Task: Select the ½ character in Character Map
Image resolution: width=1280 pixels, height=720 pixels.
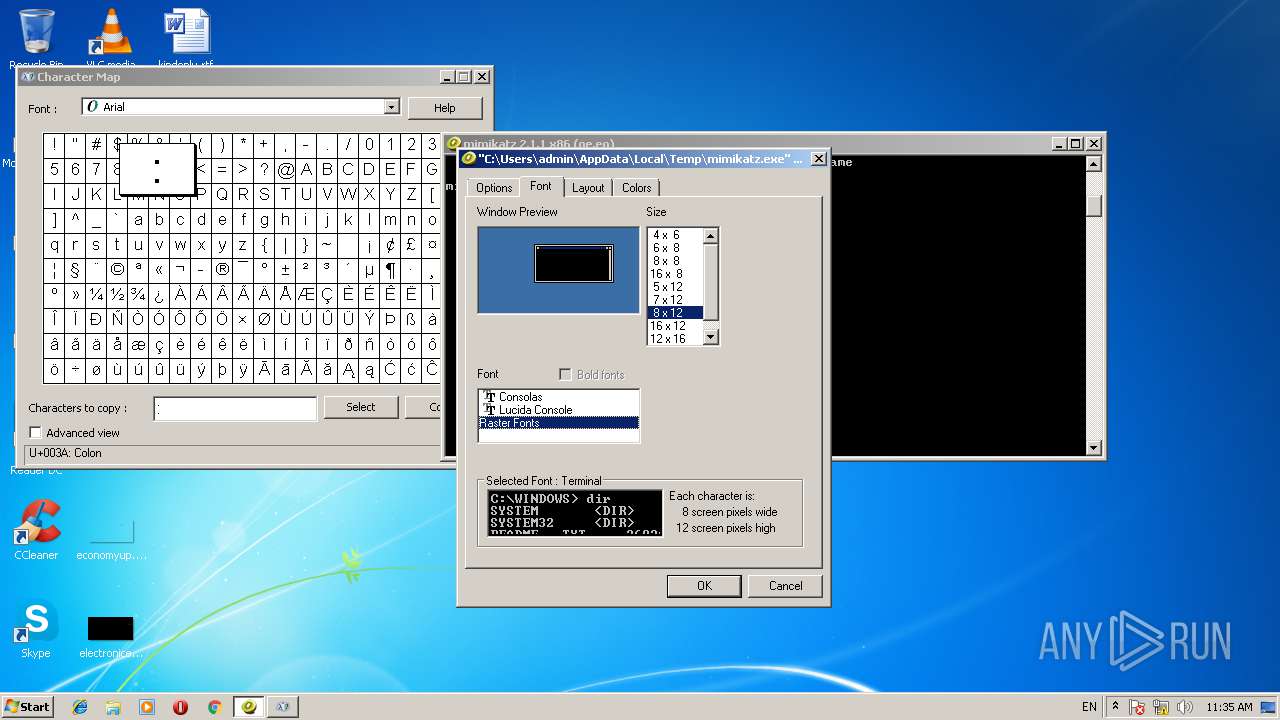Action: (x=117, y=295)
